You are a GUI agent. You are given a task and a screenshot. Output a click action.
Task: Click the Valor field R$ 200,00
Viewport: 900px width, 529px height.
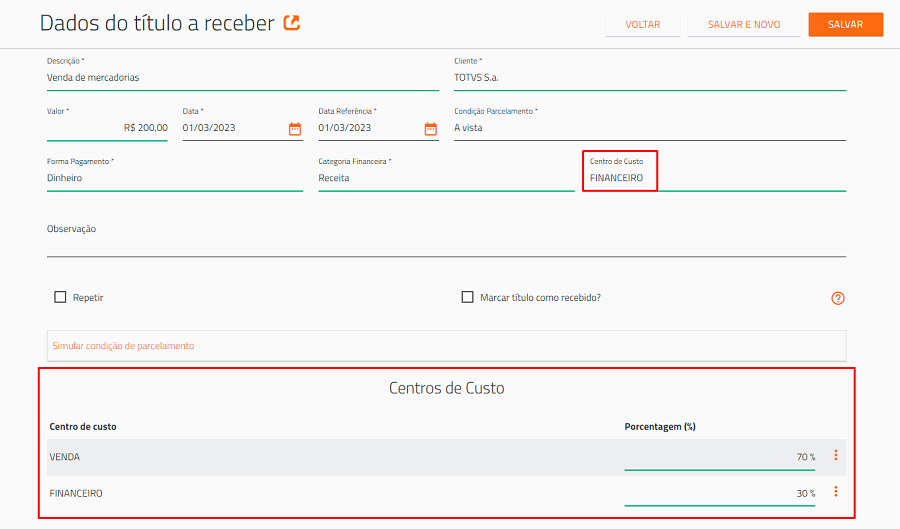pos(107,127)
